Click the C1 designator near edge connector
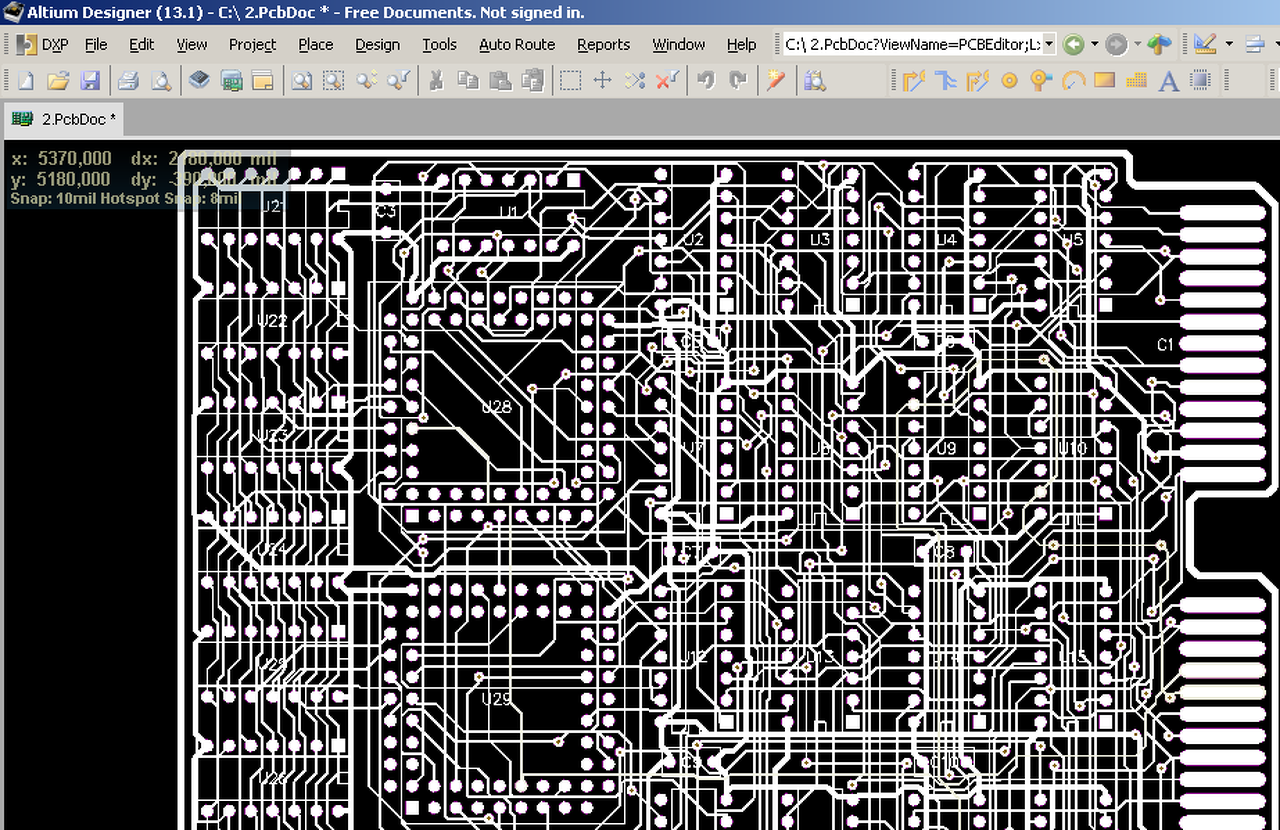Viewport: 1280px width, 830px height. coord(1165,345)
